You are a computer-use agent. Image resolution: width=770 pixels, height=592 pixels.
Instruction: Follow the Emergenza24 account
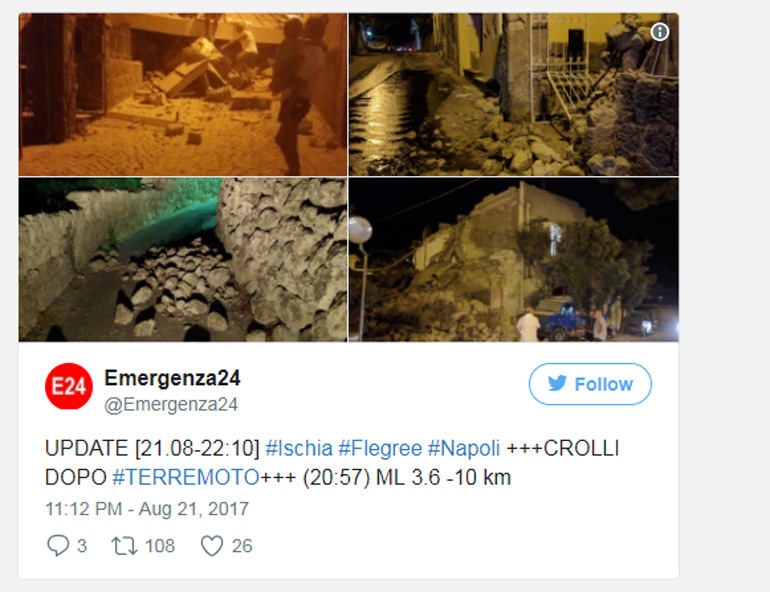pyautogui.click(x=590, y=384)
